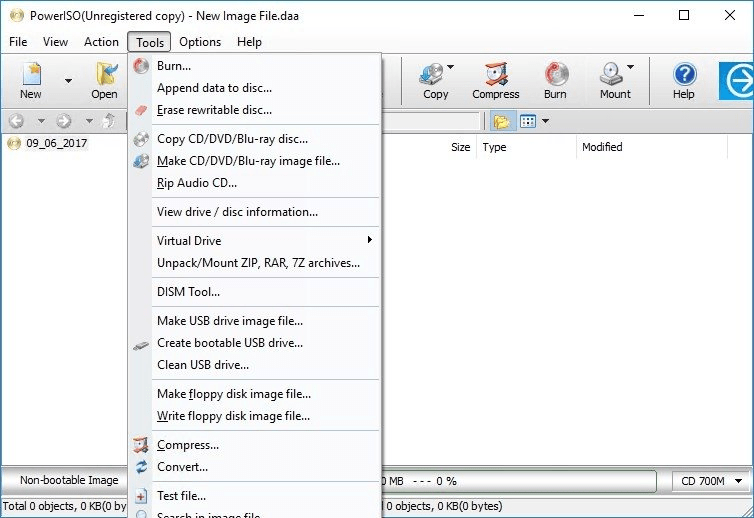Screen dimensions: 754x518
Task: Open the CD 700M media size dropdown
Action: (709, 481)
